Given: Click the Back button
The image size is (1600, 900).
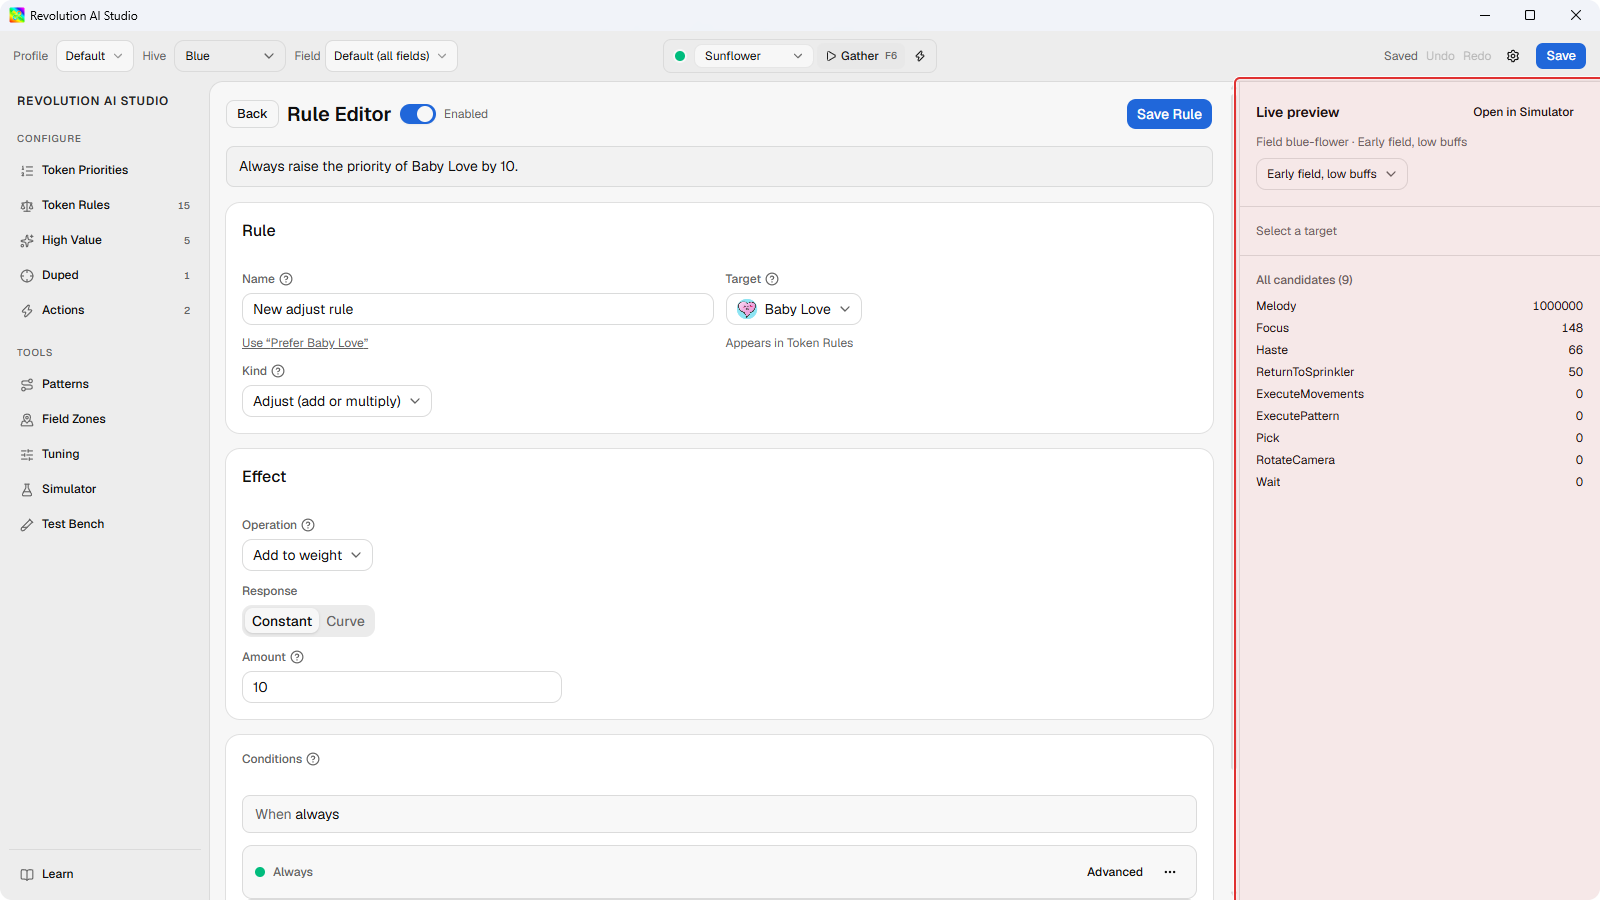Looking at the screenshot, I should (x=252, y=114).
